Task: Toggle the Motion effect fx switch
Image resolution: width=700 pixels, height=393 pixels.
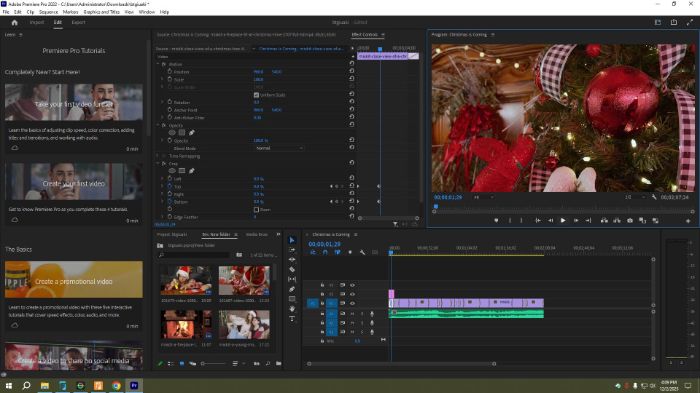Action: click(x=164, y=64)
